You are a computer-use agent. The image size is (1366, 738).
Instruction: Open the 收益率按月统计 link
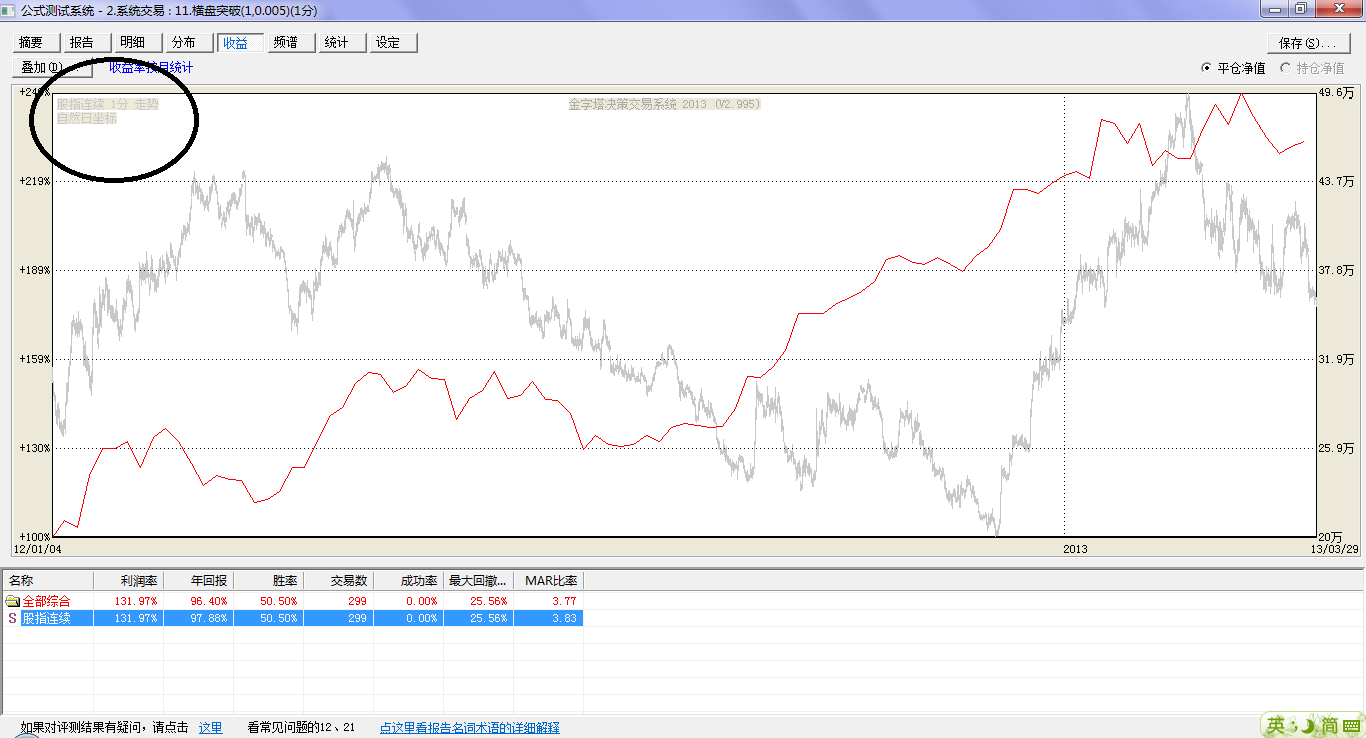click(x=151, y=68)
